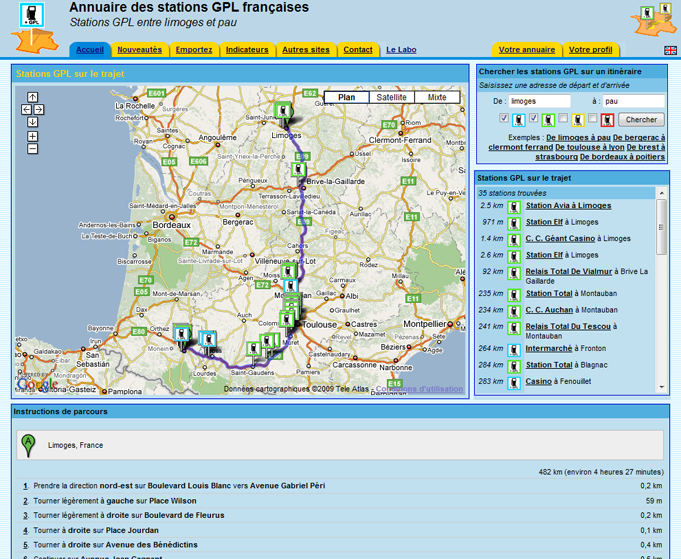681x559 pixels.
Task: Open the Le Labo link
Action: point(401,50)
